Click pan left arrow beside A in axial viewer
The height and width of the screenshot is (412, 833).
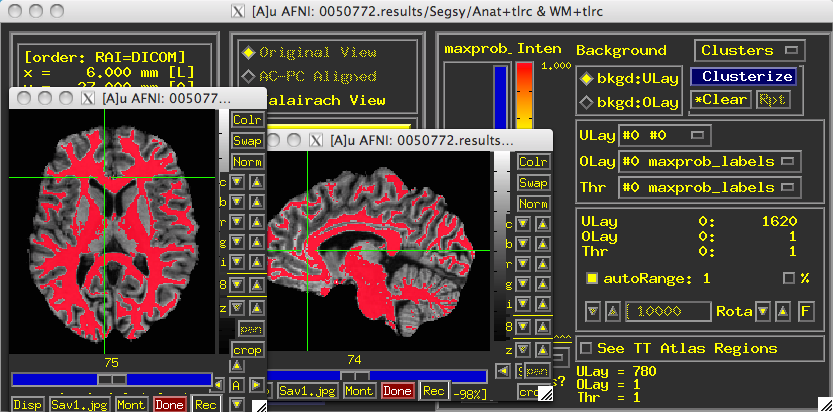(218, 384)
